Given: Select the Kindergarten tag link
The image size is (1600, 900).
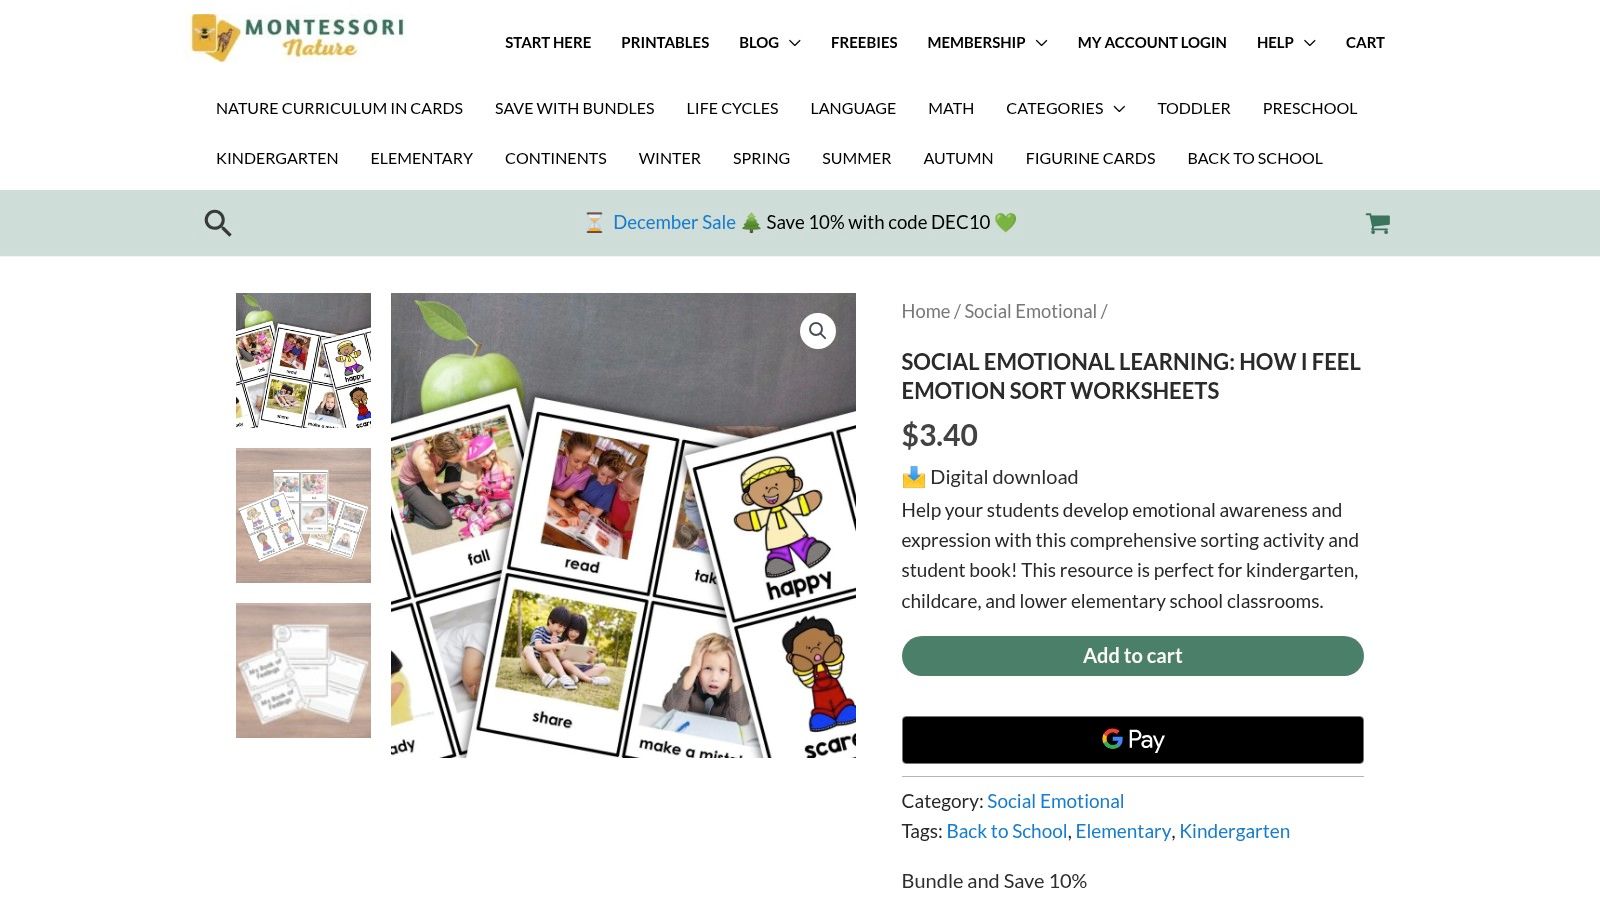Looking at the screenshot, I should coord(1234,831).
